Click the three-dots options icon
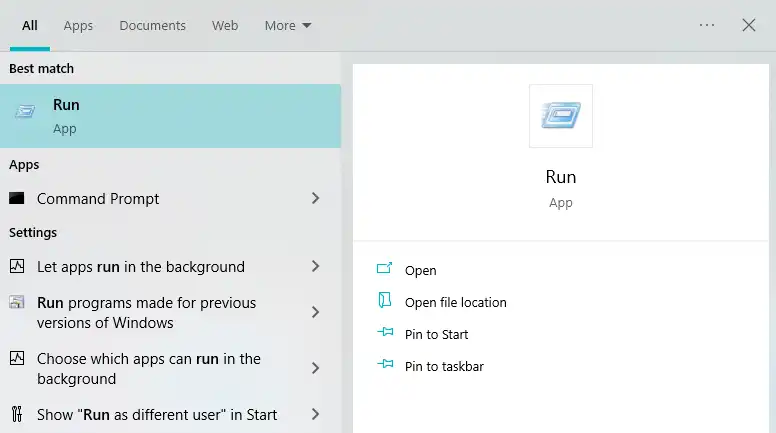The image size is (776, 433). tap(707, 25)
